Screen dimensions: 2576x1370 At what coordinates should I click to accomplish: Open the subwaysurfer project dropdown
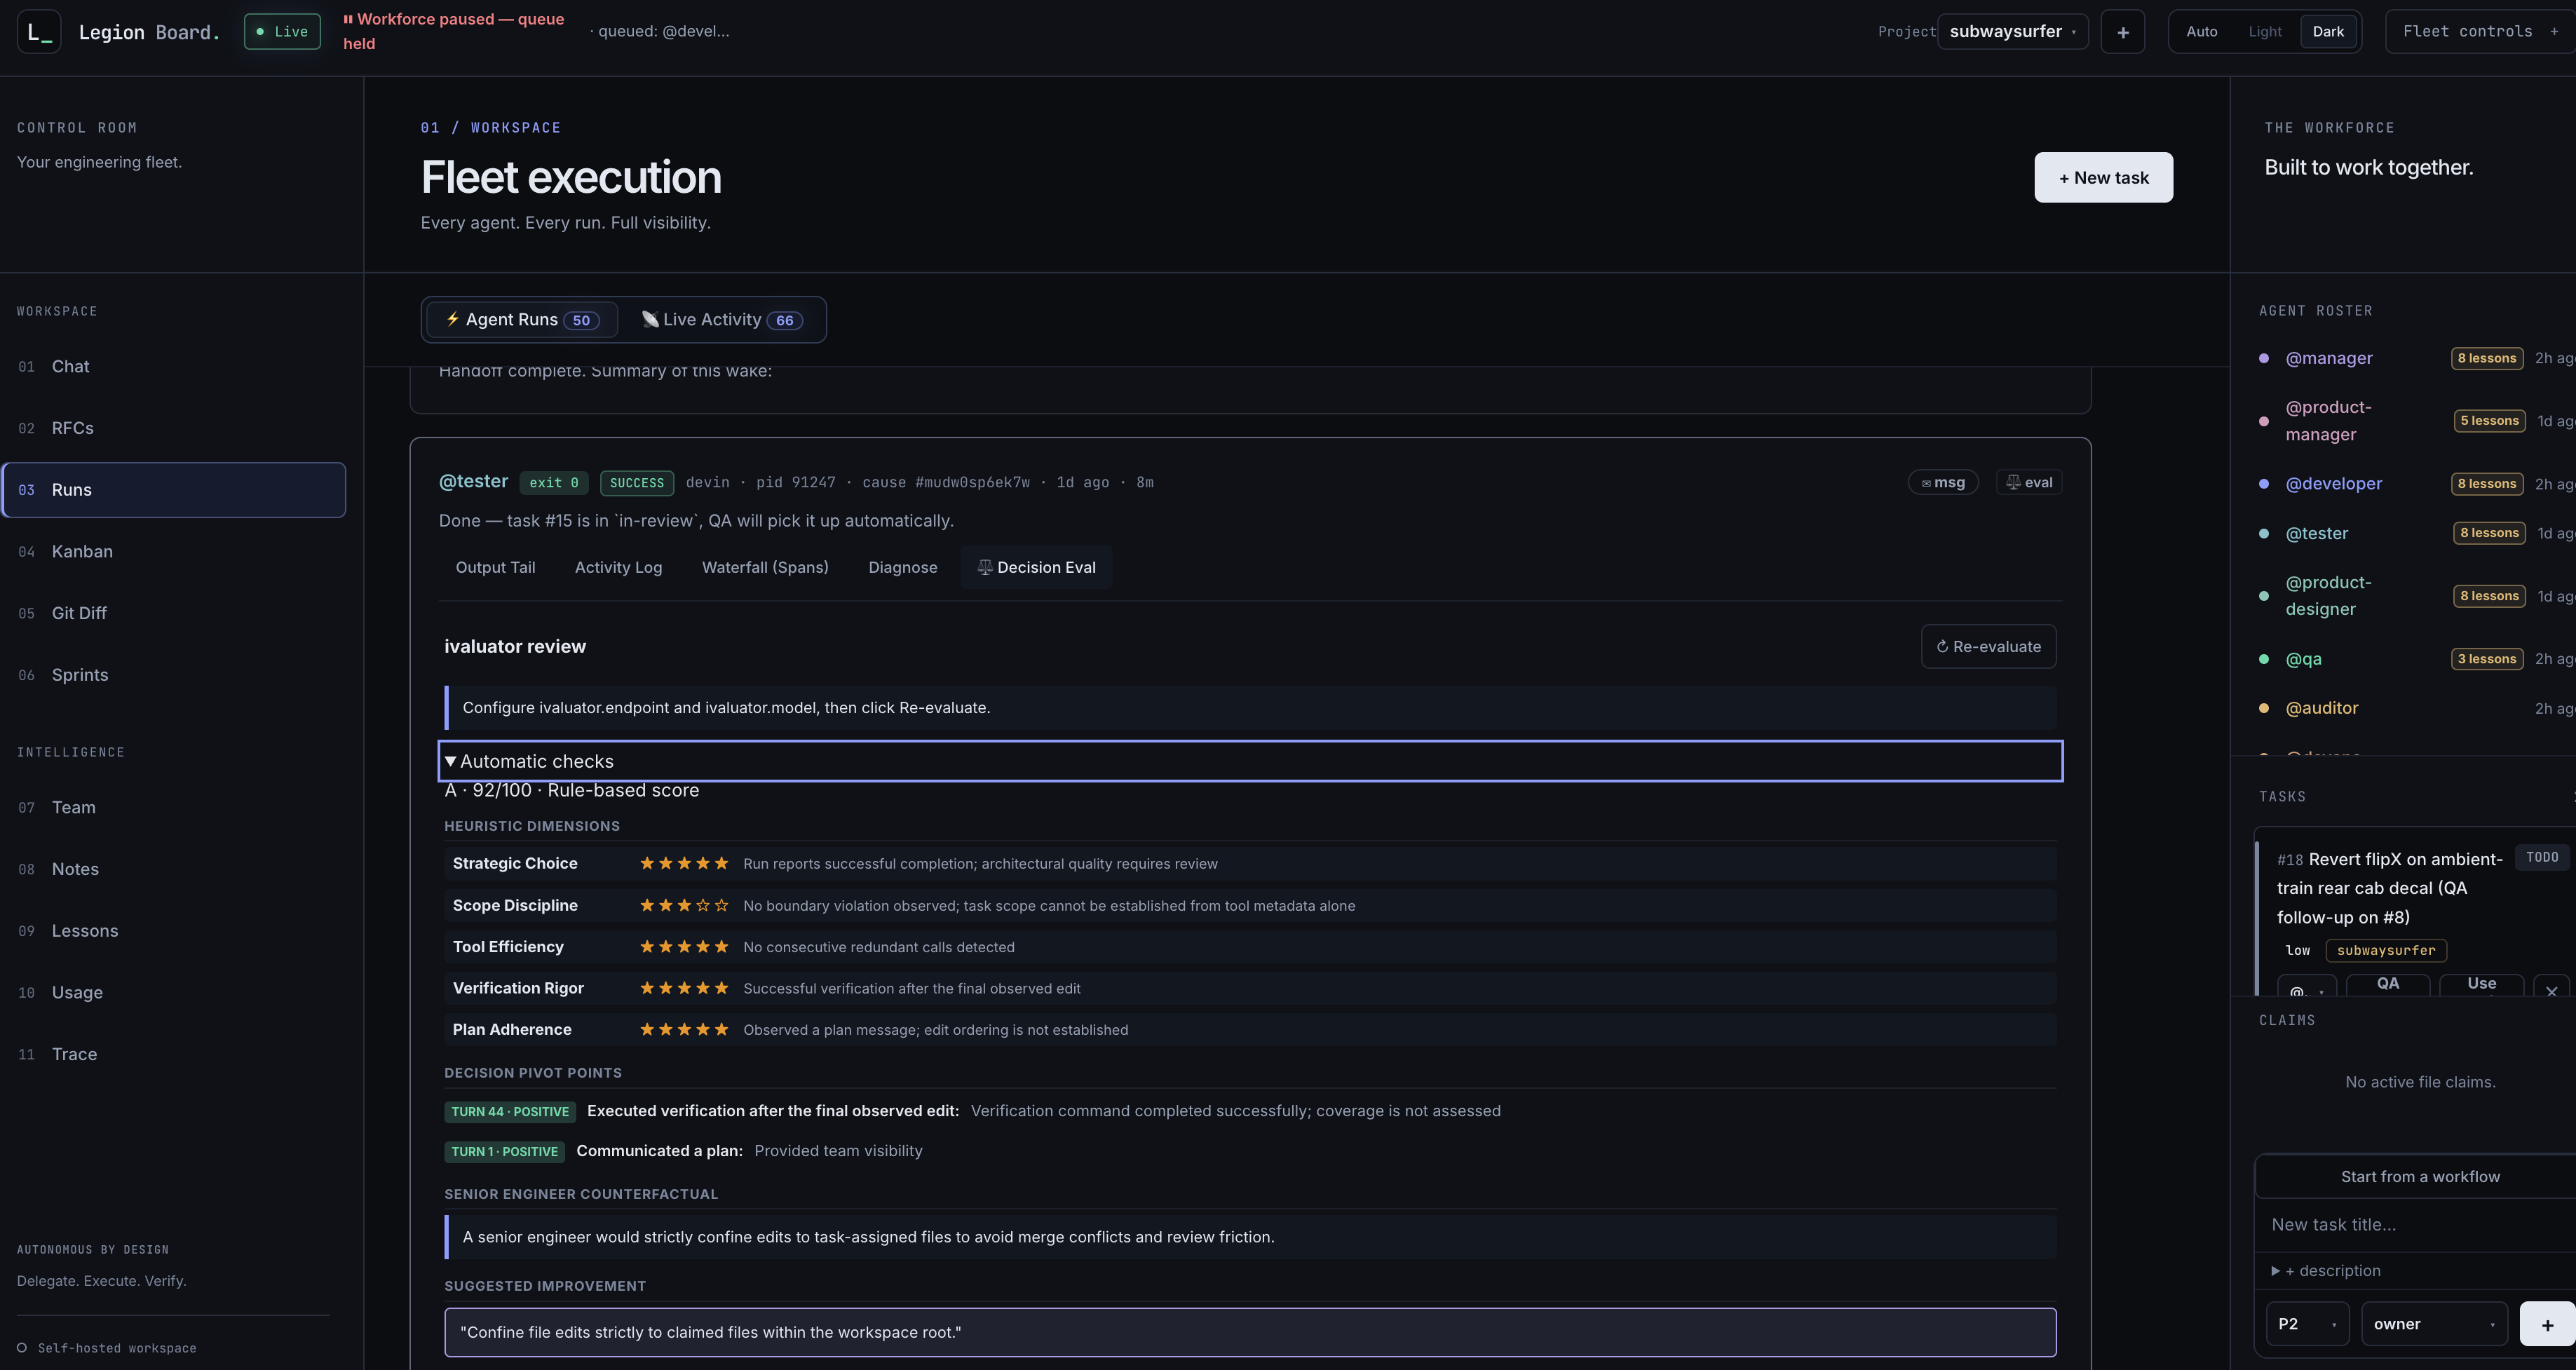(x=2012, y=31)
